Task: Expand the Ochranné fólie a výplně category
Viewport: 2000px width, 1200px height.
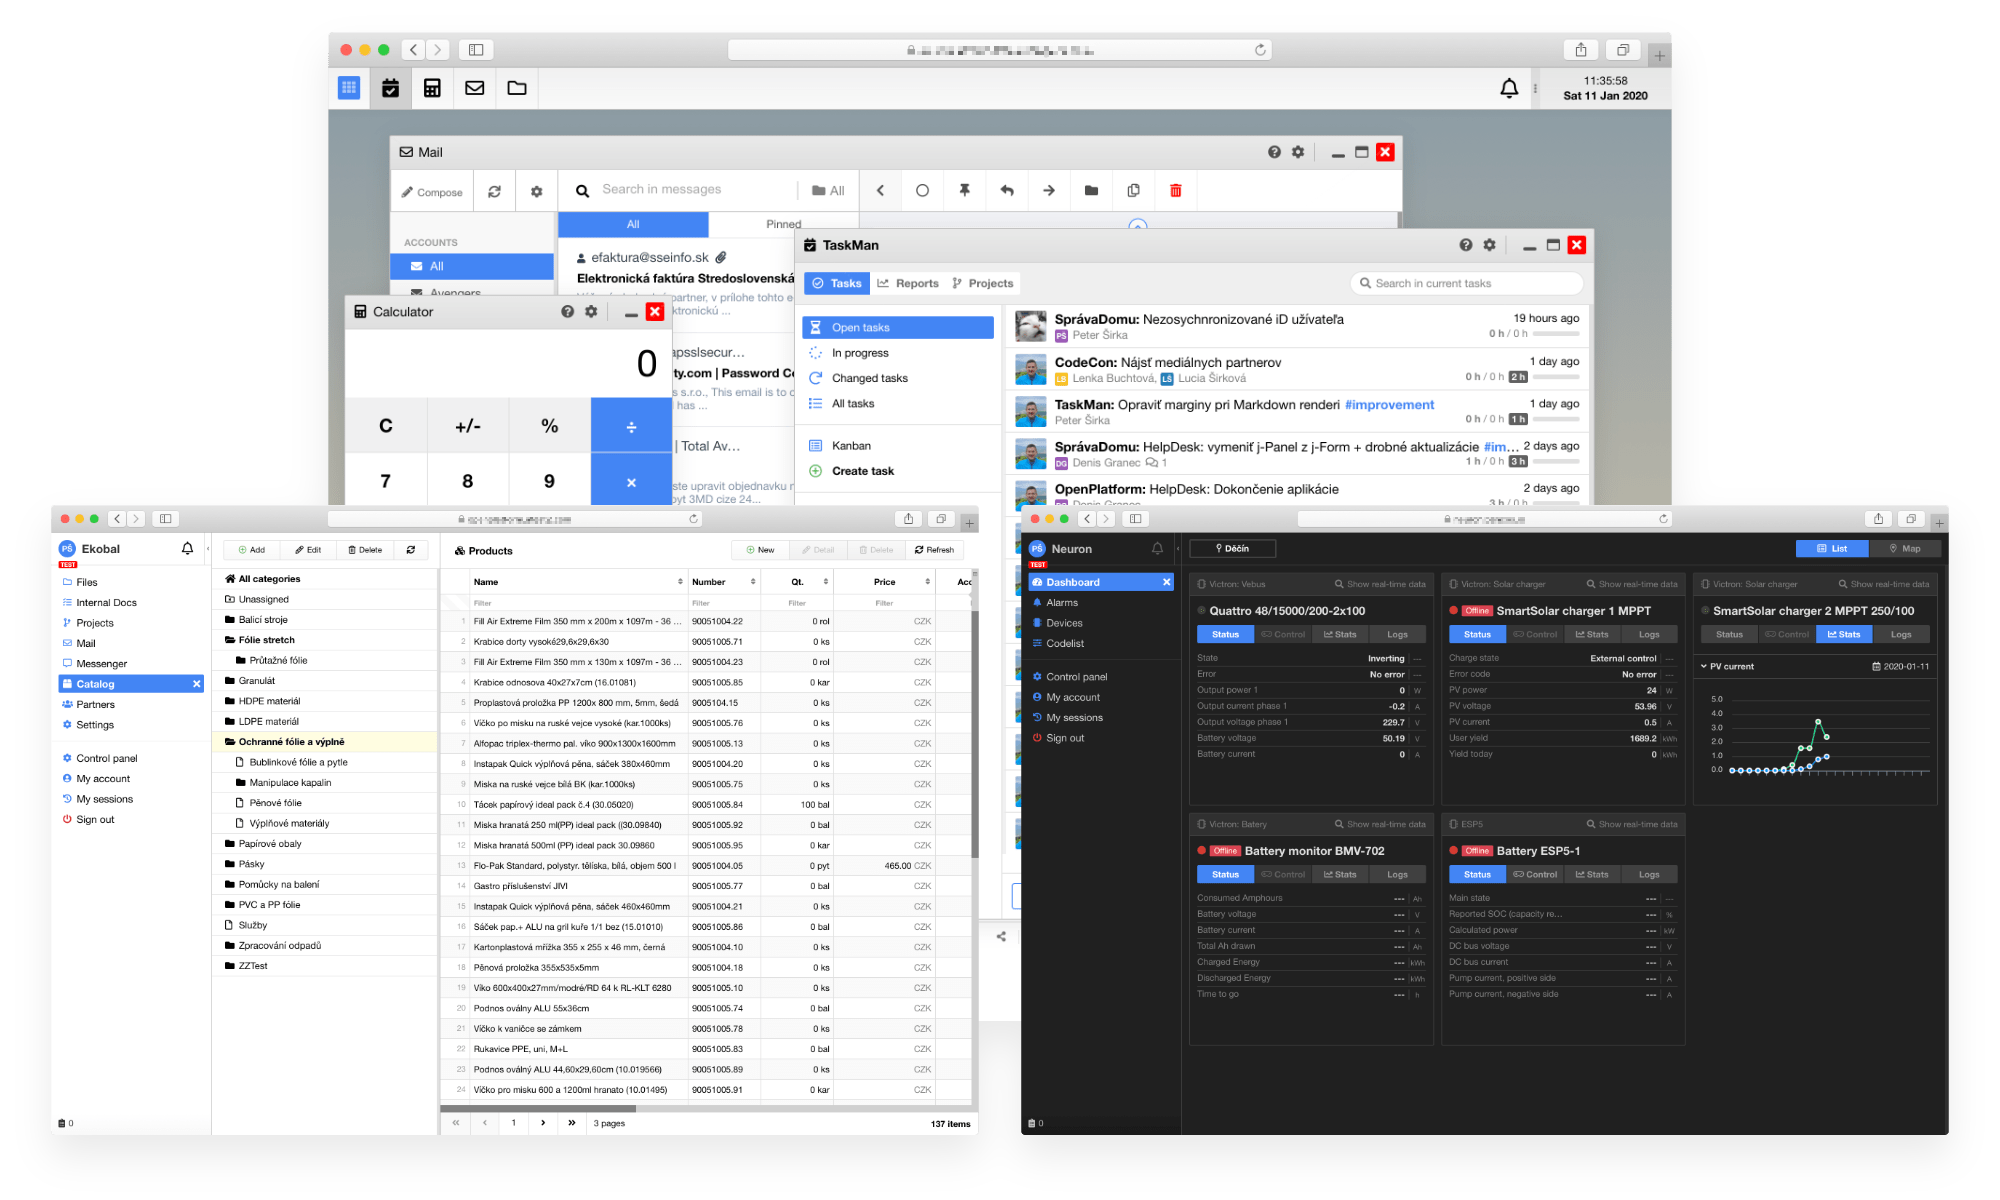Action: point(291,742)
